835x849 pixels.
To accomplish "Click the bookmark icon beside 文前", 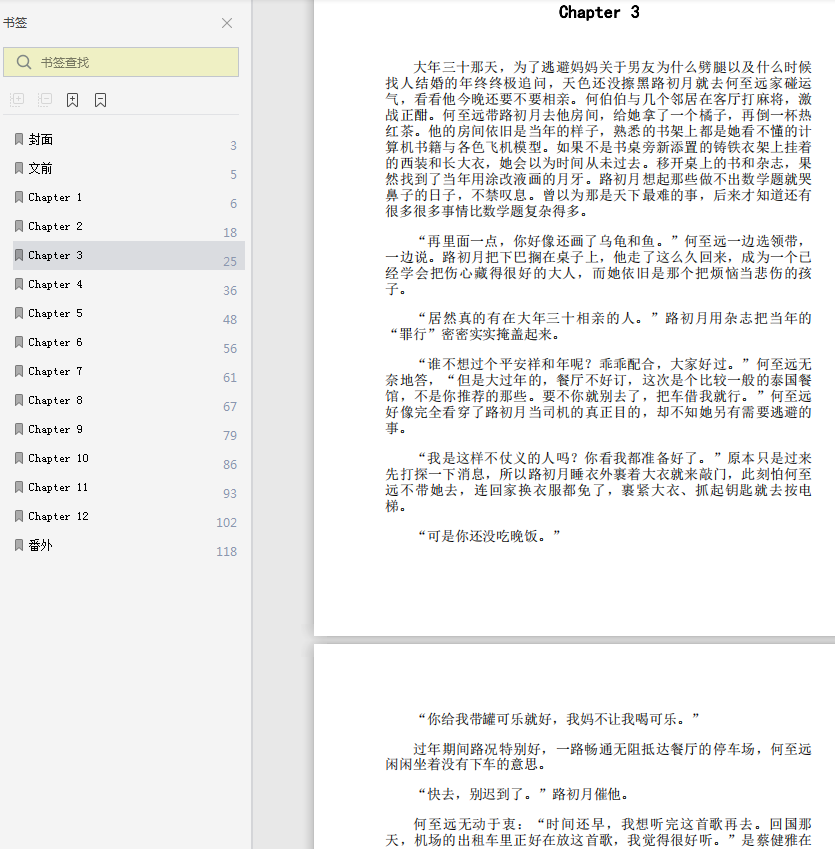I will 19,168.
